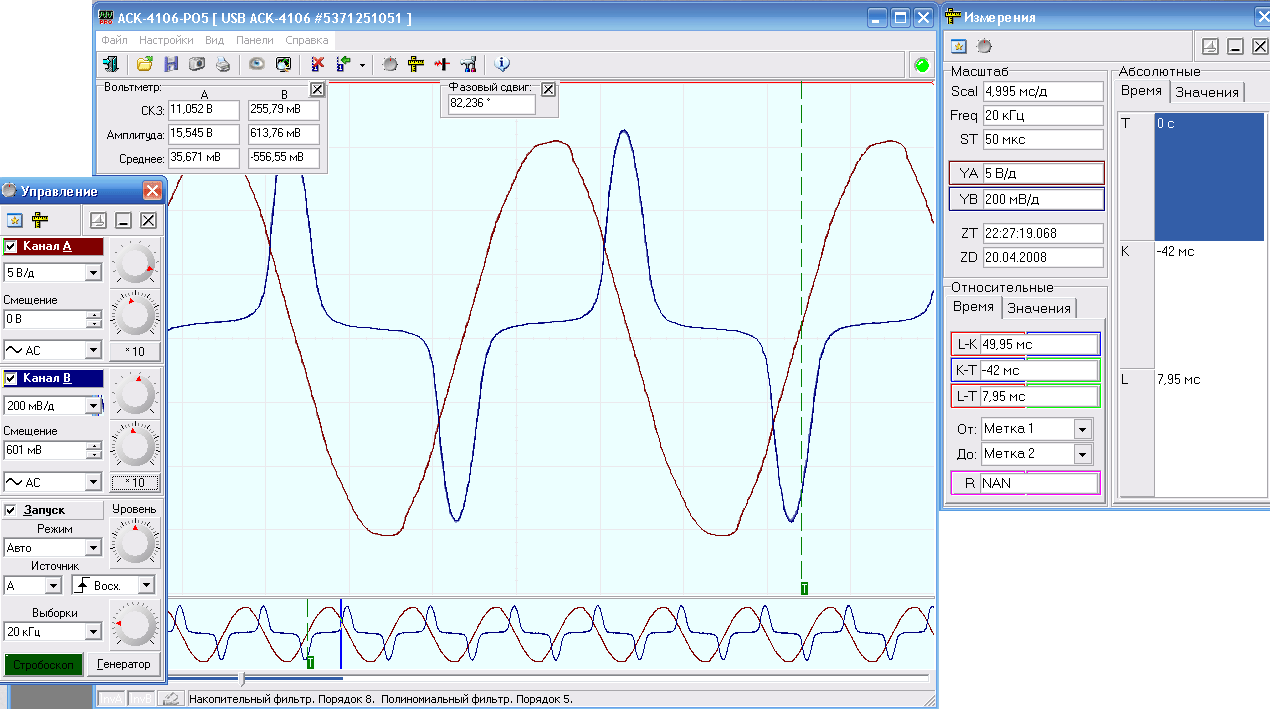Toggle the Канал B checkbox
The width and height of the screenshot is (1270, 709).
[x=11, y=378]
